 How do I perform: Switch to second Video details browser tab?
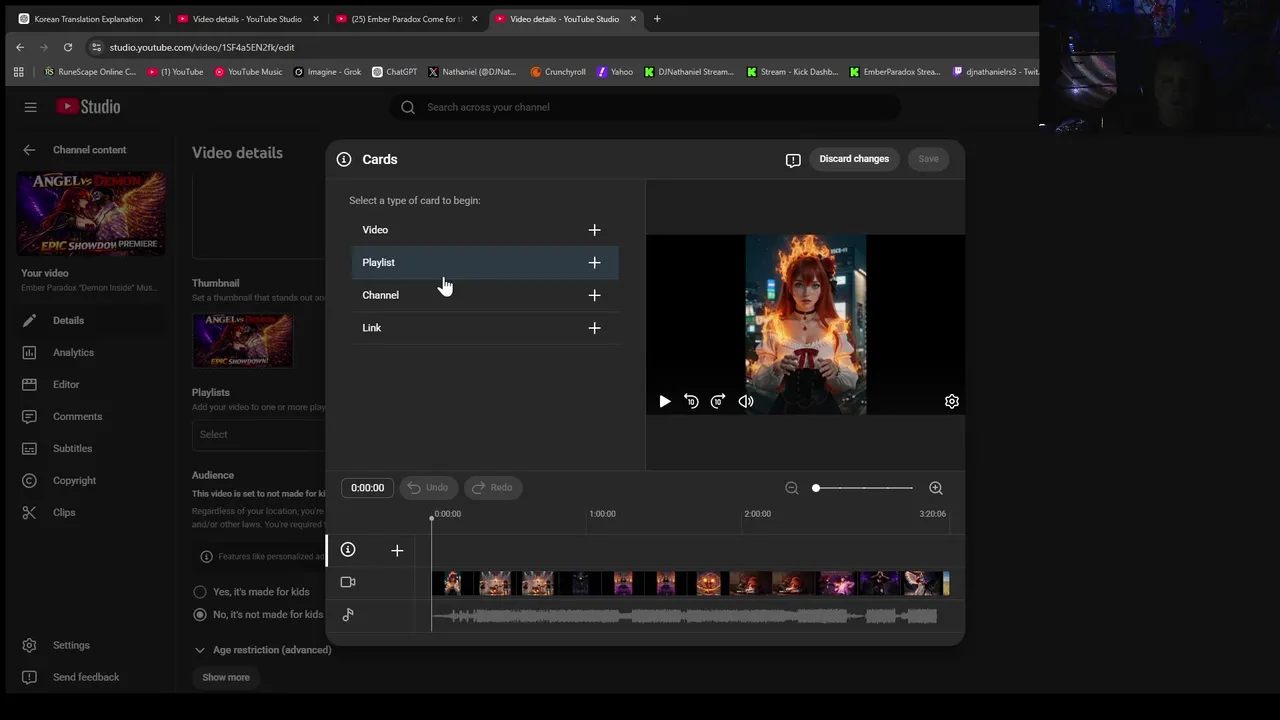pyautogui.click(x=564, y=19)
